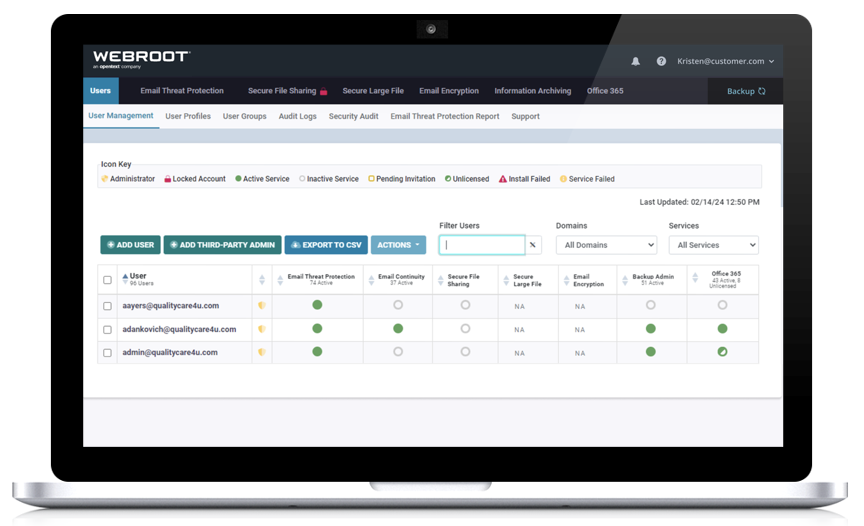Screen dimensions: 864x526
Task: Clear the Filter Users field with X
Action: coord(533,245)
